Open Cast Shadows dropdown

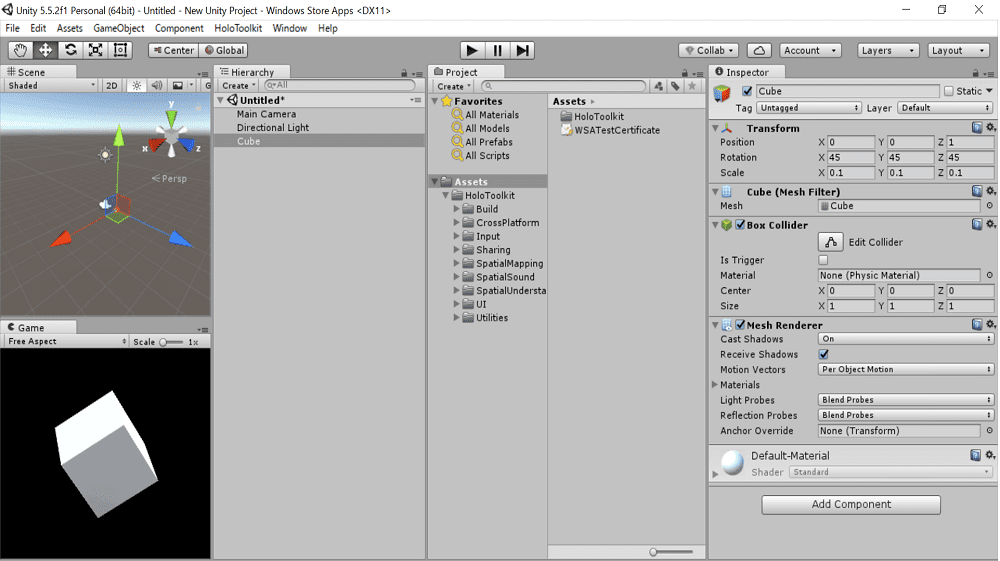pyautogui.click(x=906, y=339)
